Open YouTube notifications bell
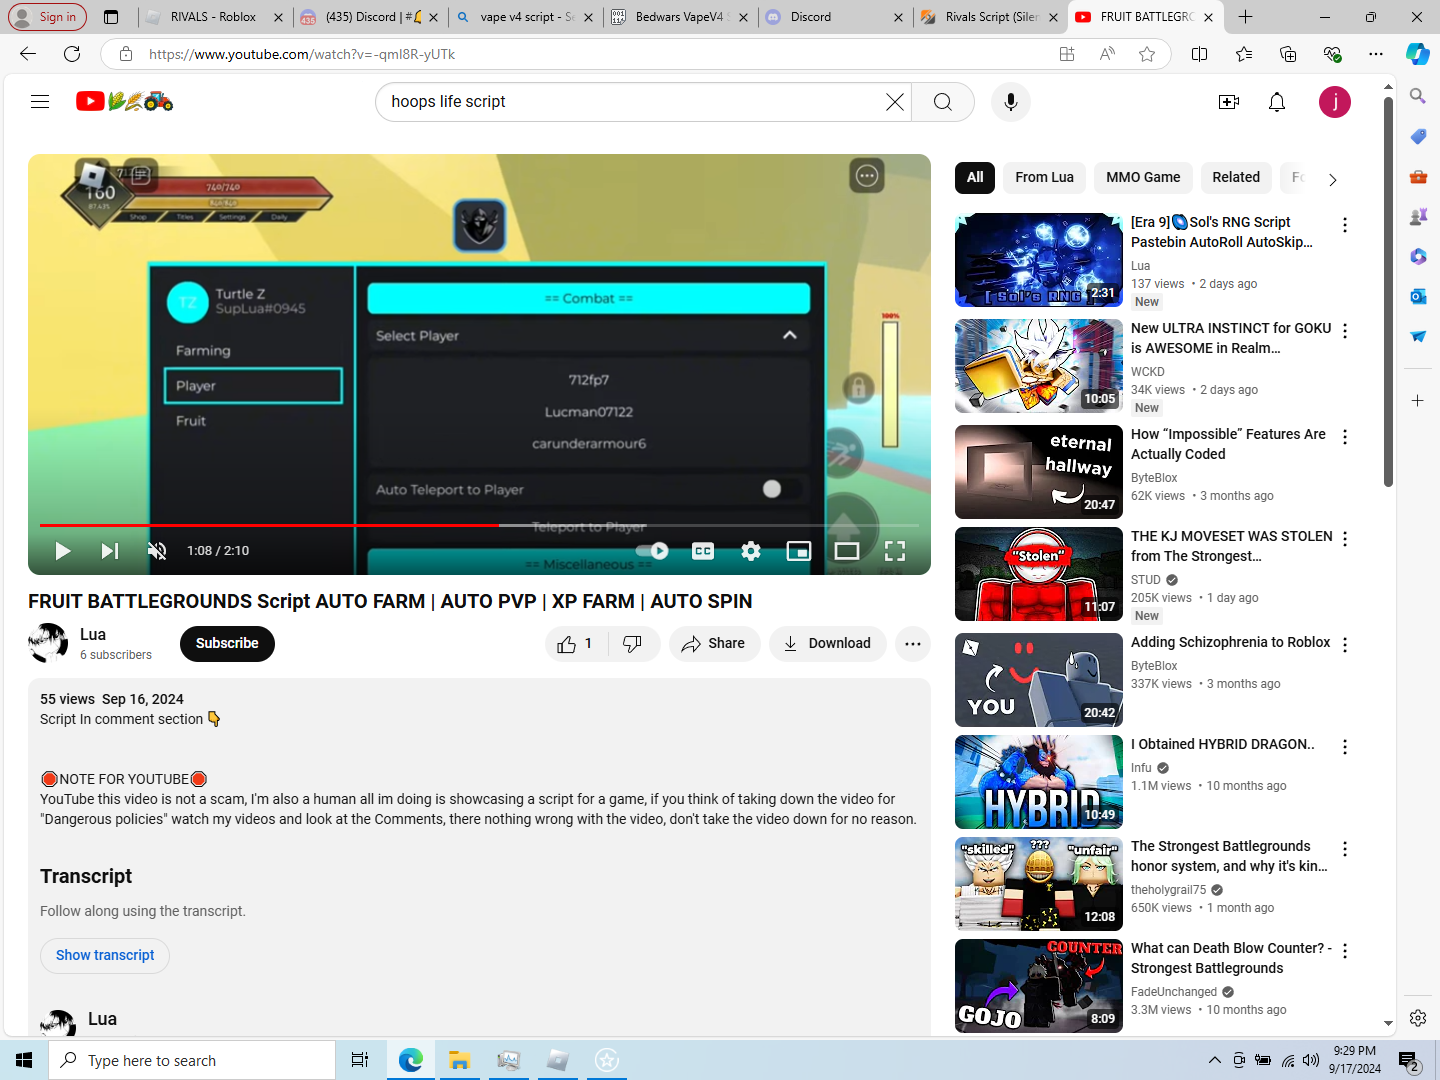 pos(1277,102)
